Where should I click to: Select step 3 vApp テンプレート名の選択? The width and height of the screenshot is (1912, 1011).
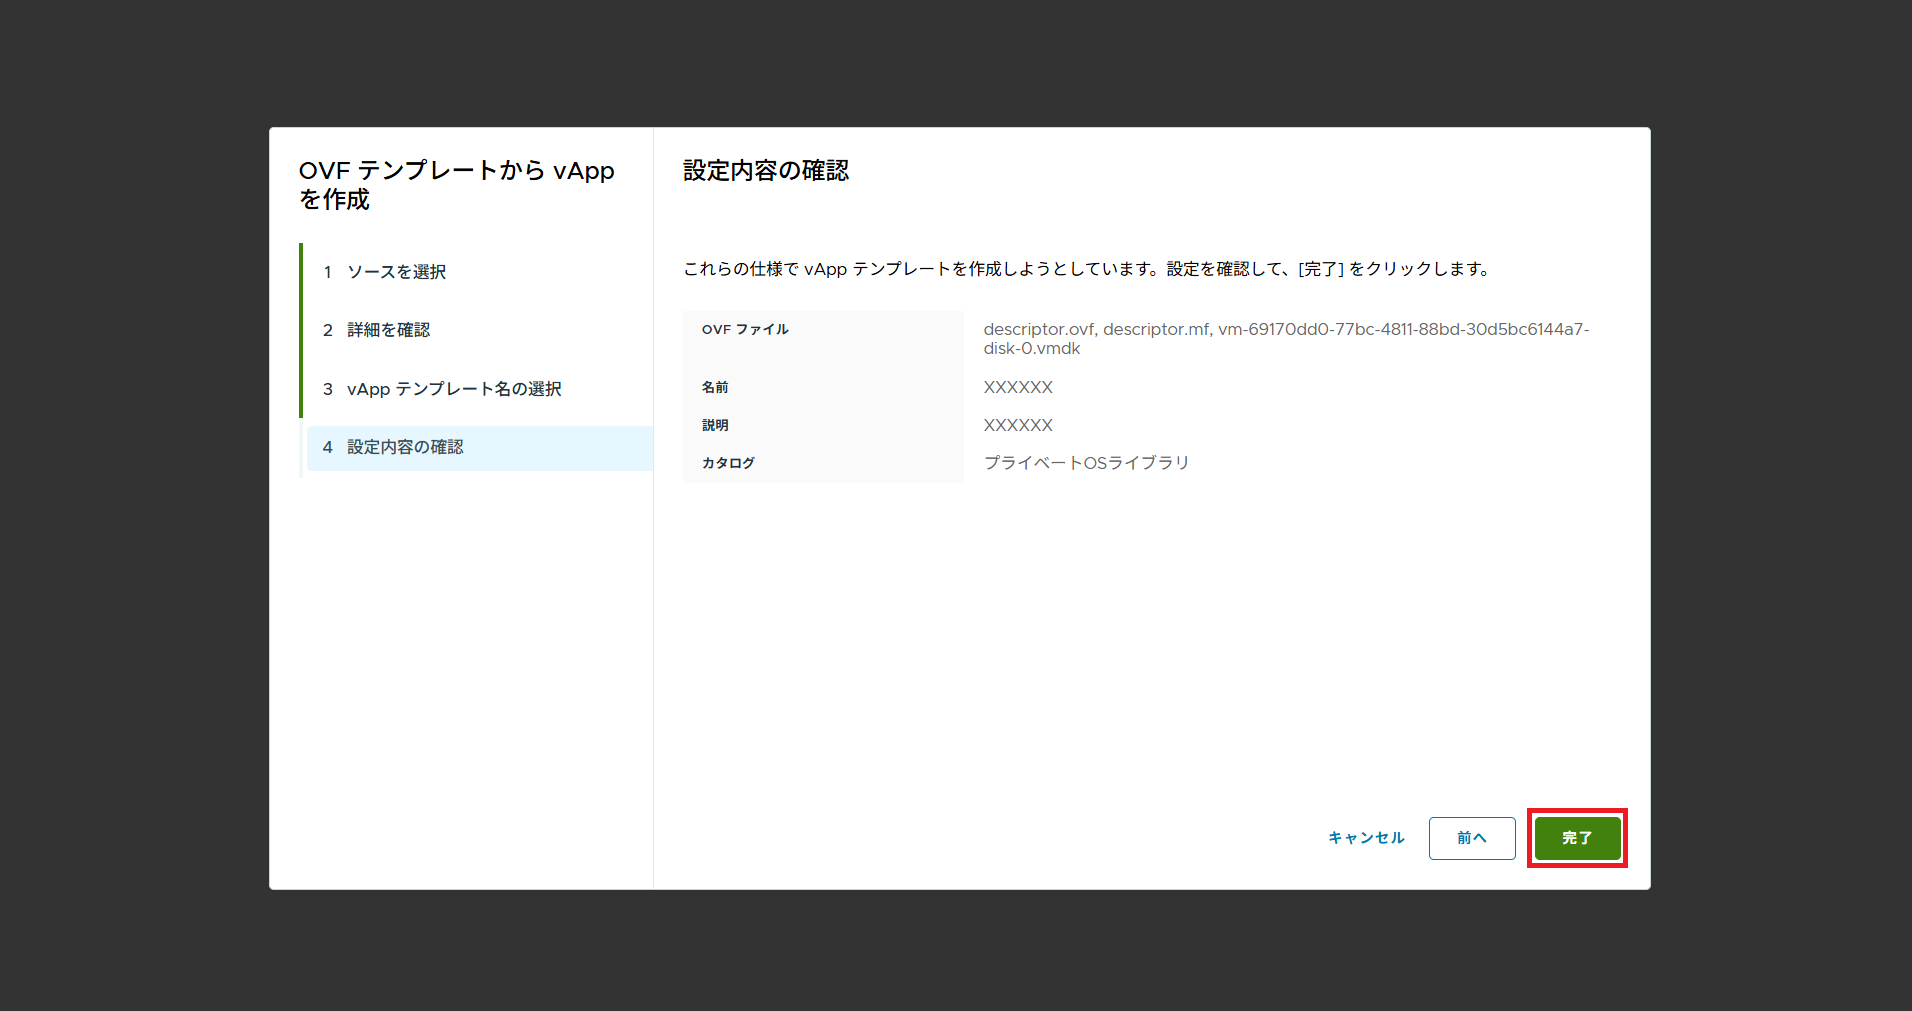point(454,389)
